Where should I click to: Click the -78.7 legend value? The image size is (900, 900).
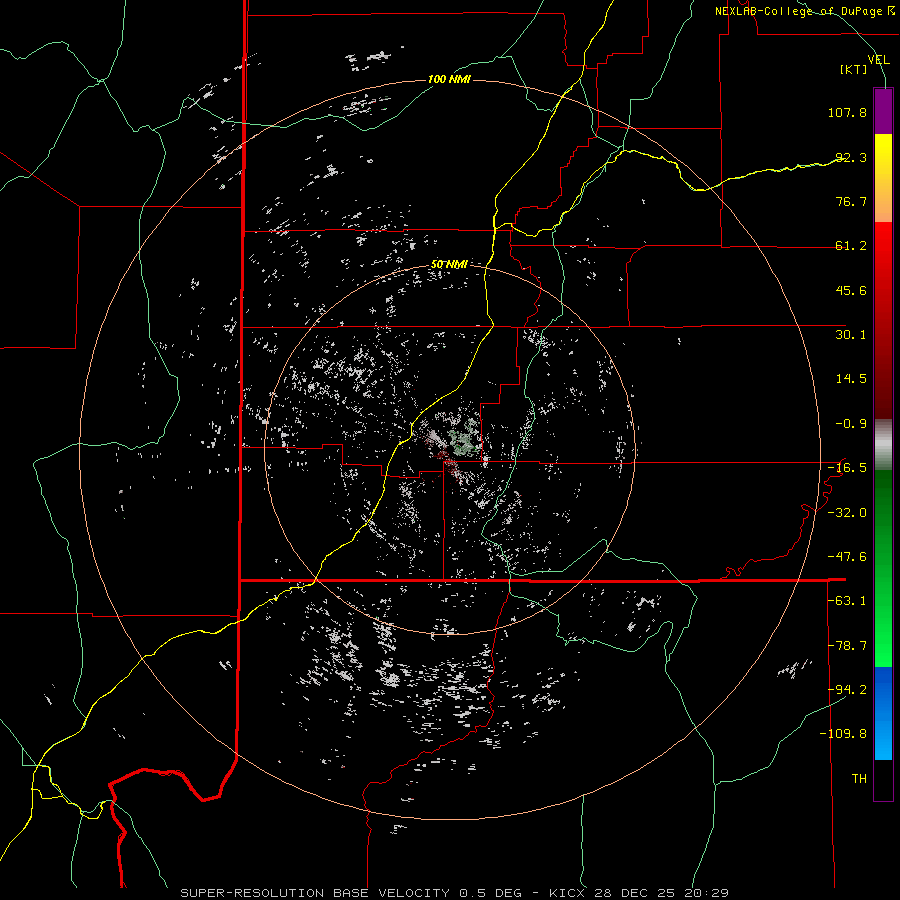click(x=847, y=646)
